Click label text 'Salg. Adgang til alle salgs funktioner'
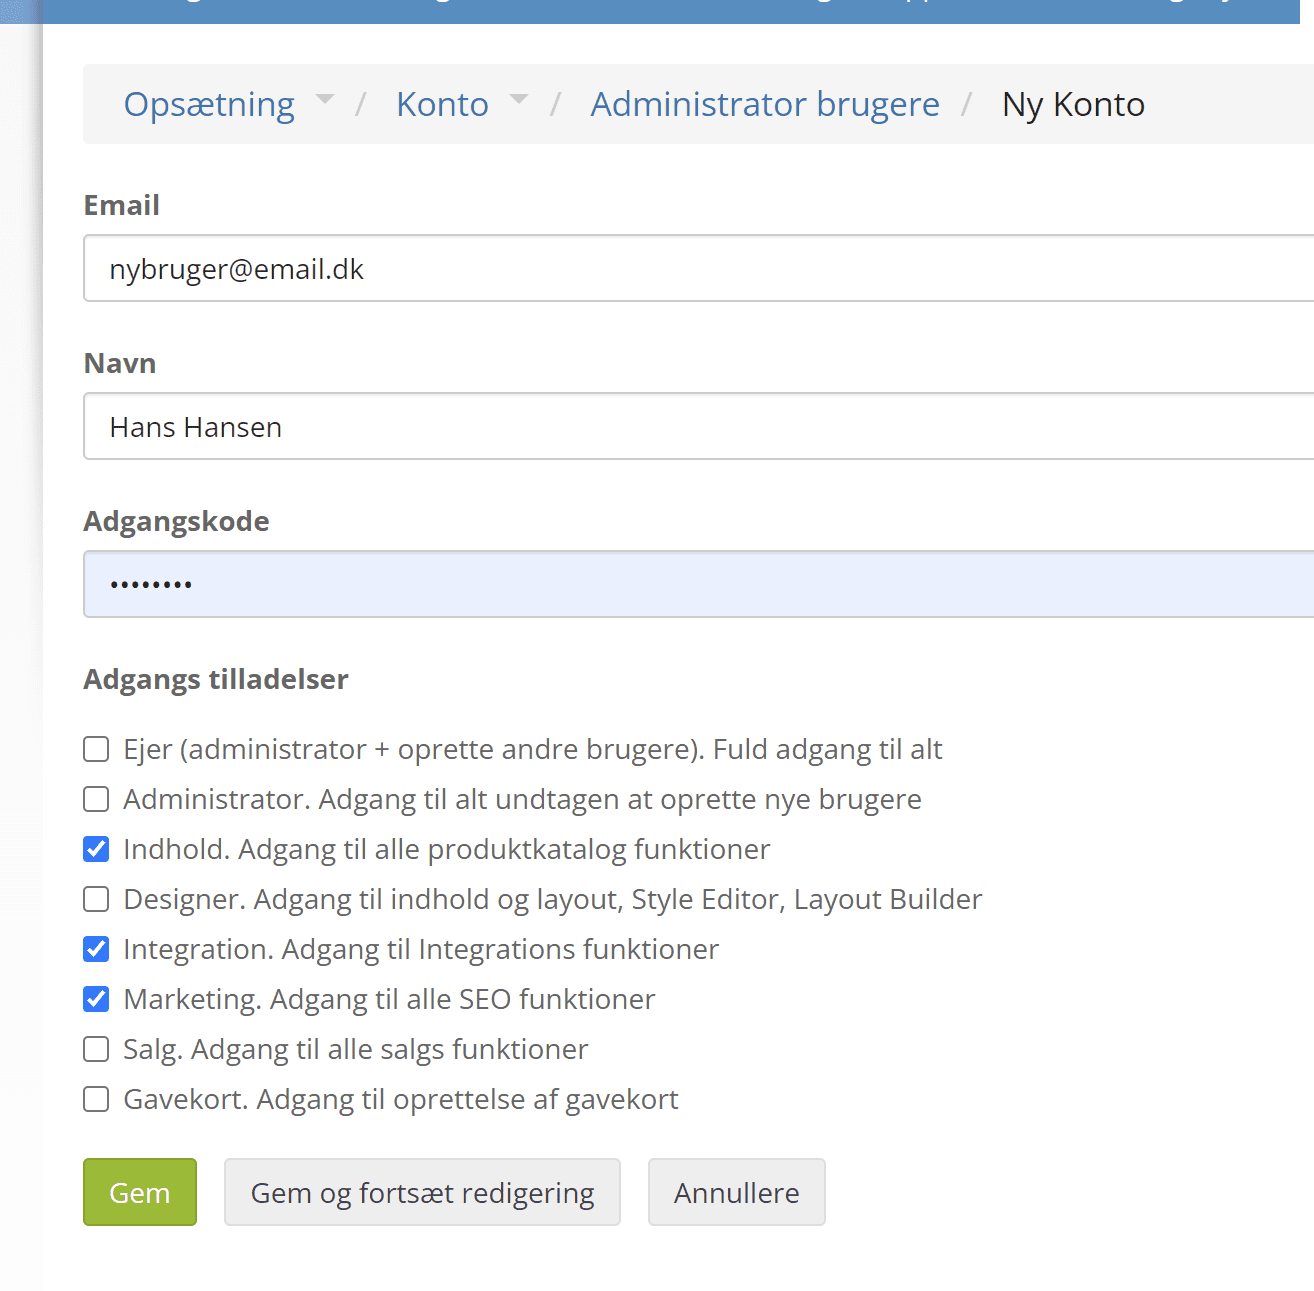 356,1049
